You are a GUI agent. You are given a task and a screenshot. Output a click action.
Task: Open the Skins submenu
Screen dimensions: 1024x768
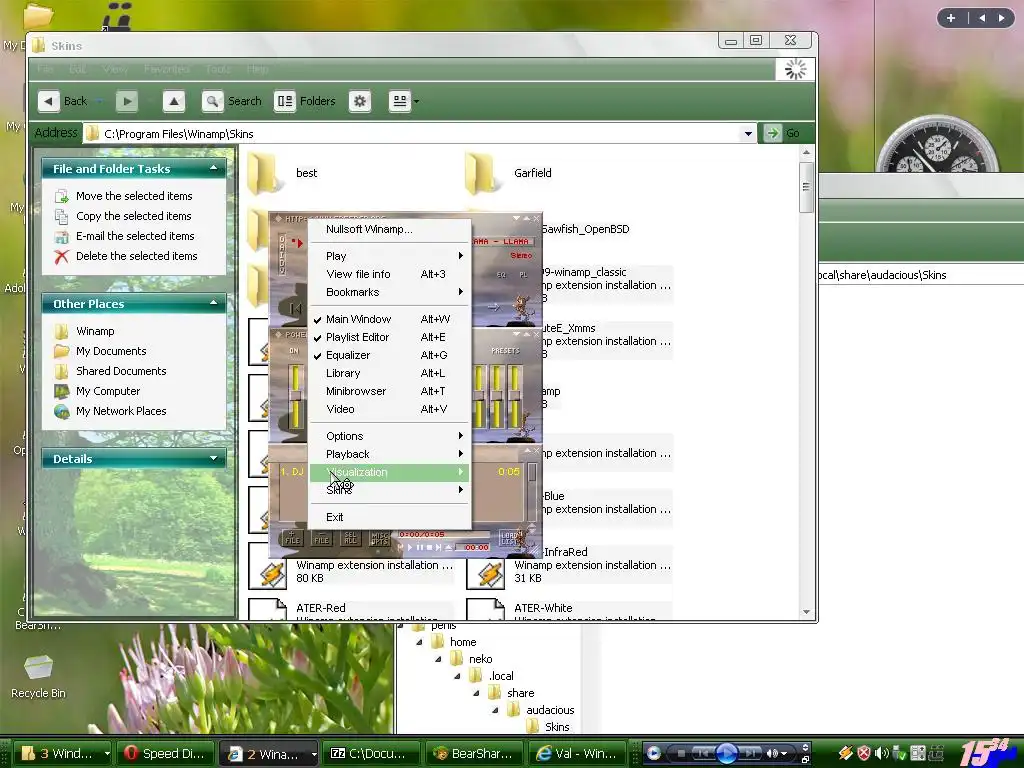coord(389,490)
